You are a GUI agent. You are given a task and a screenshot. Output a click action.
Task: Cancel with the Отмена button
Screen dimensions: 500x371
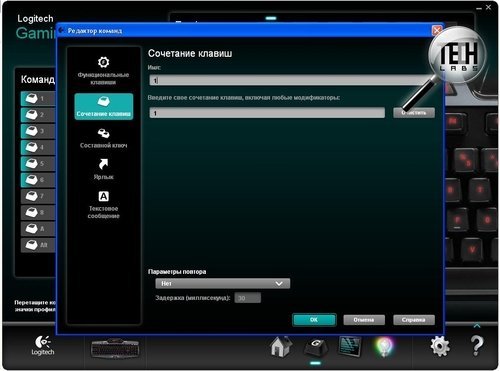click(364, 320)
